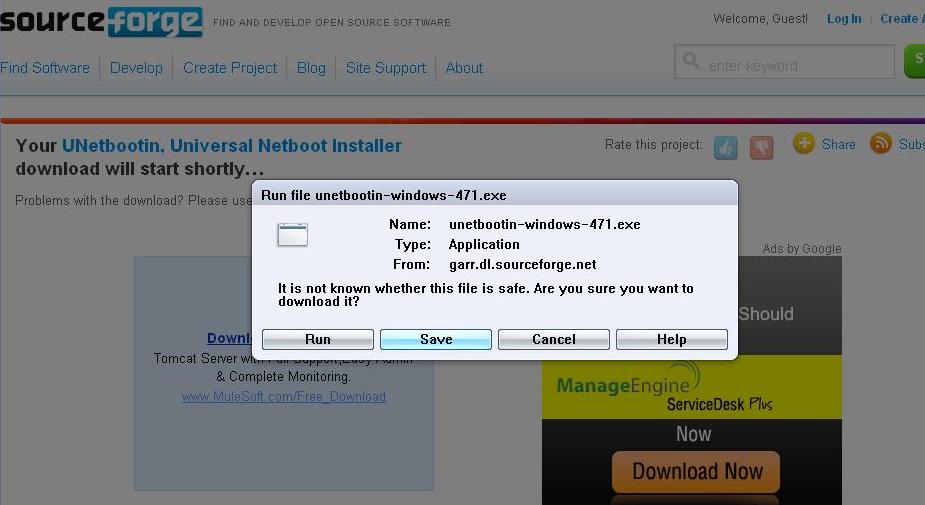Click the ManageEngine ServiceDesk Plus banner
This screenshot has width=925, height=505.
[x=691, y=387]
